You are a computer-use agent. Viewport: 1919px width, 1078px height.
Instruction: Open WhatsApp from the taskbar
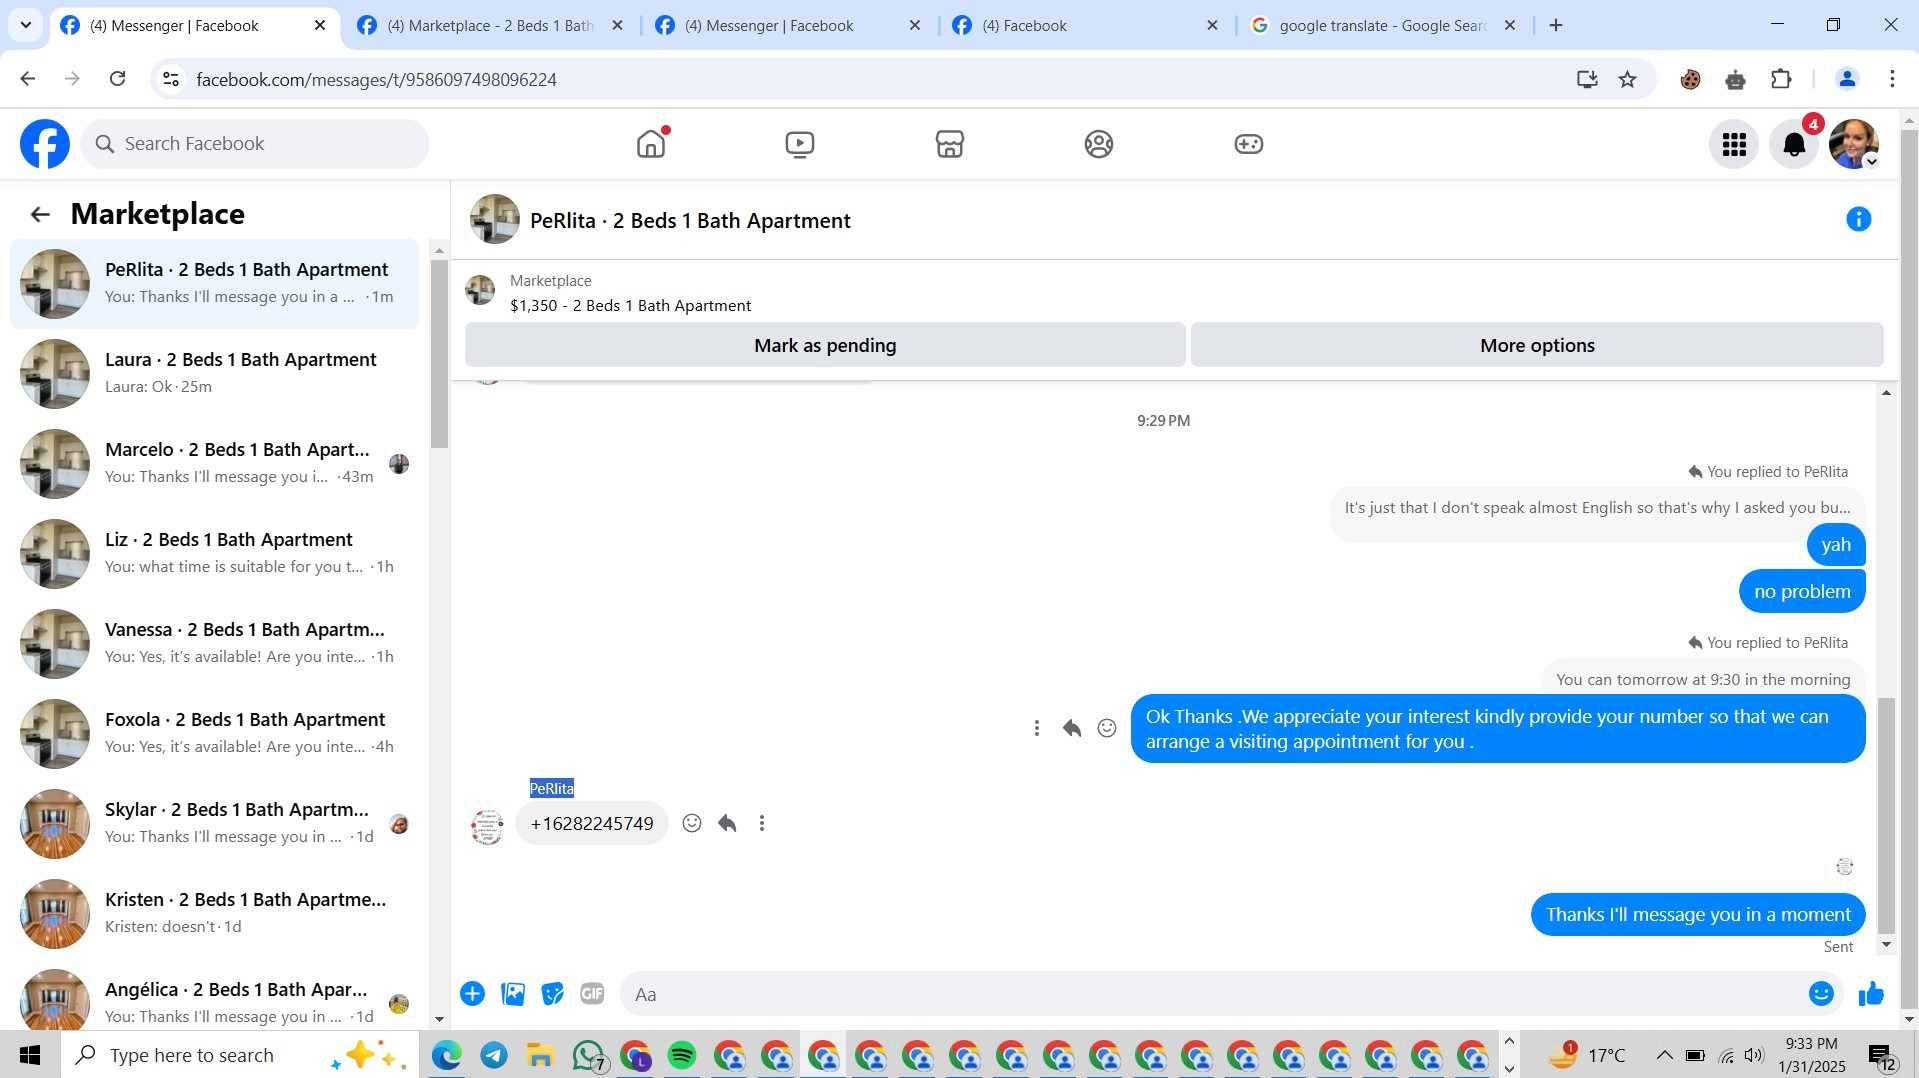pyautogui.click(x=588, y=1055)
